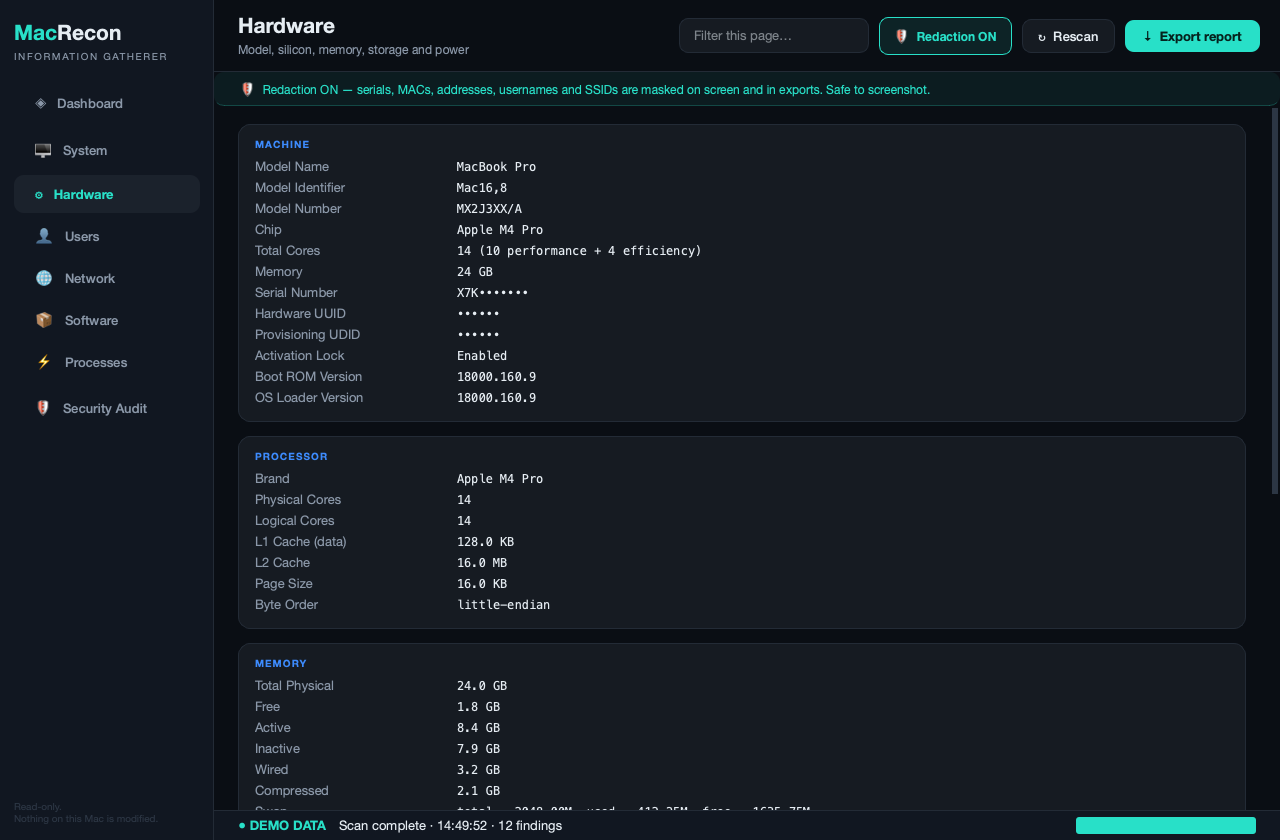
Task: Go to the System page
Action: point(107,150)
